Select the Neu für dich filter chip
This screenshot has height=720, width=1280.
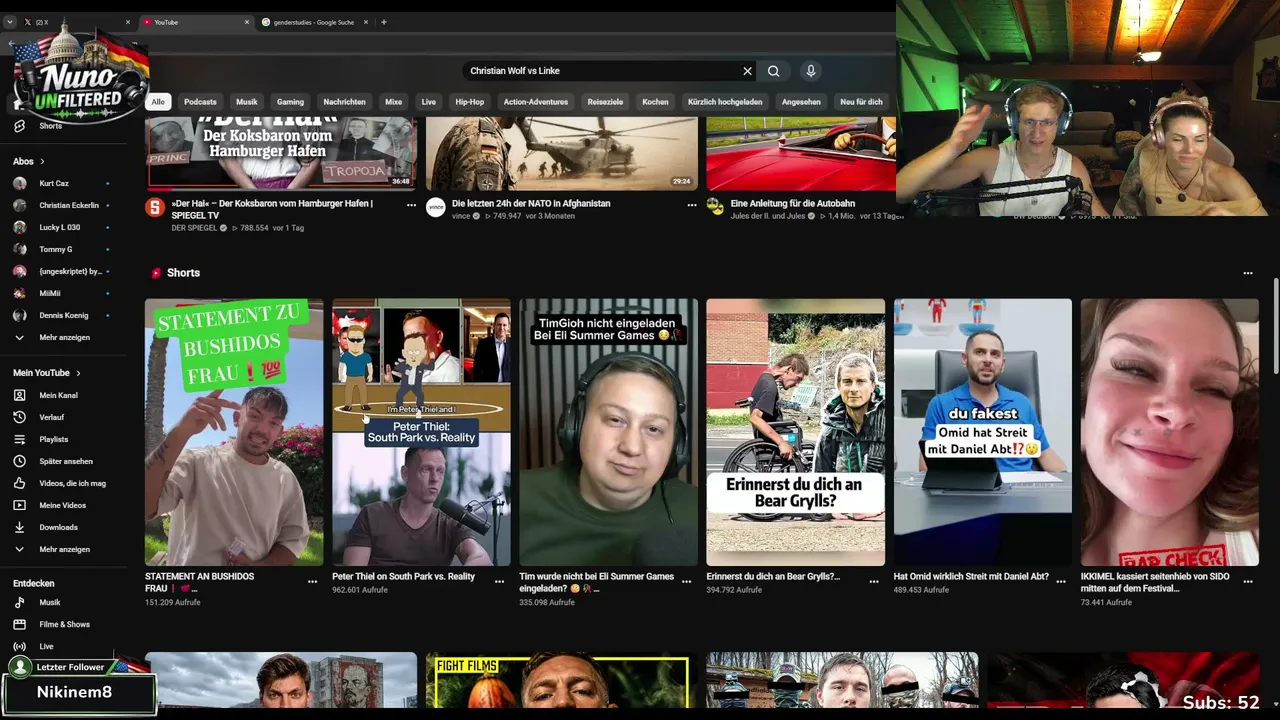pos(862,102)
